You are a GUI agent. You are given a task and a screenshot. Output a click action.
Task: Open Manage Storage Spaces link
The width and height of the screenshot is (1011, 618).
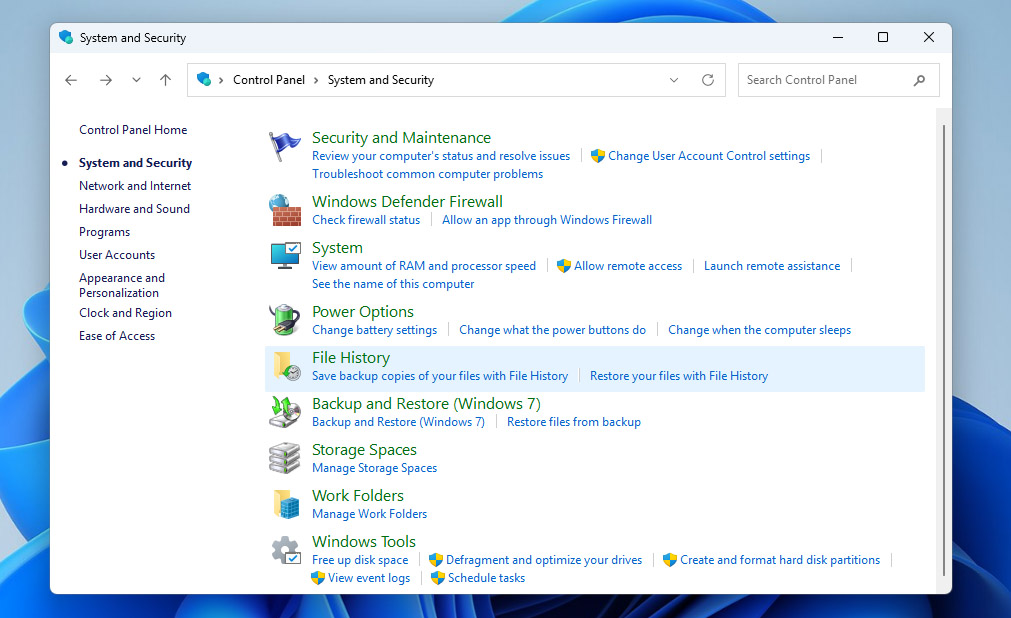tap(375, 468)
